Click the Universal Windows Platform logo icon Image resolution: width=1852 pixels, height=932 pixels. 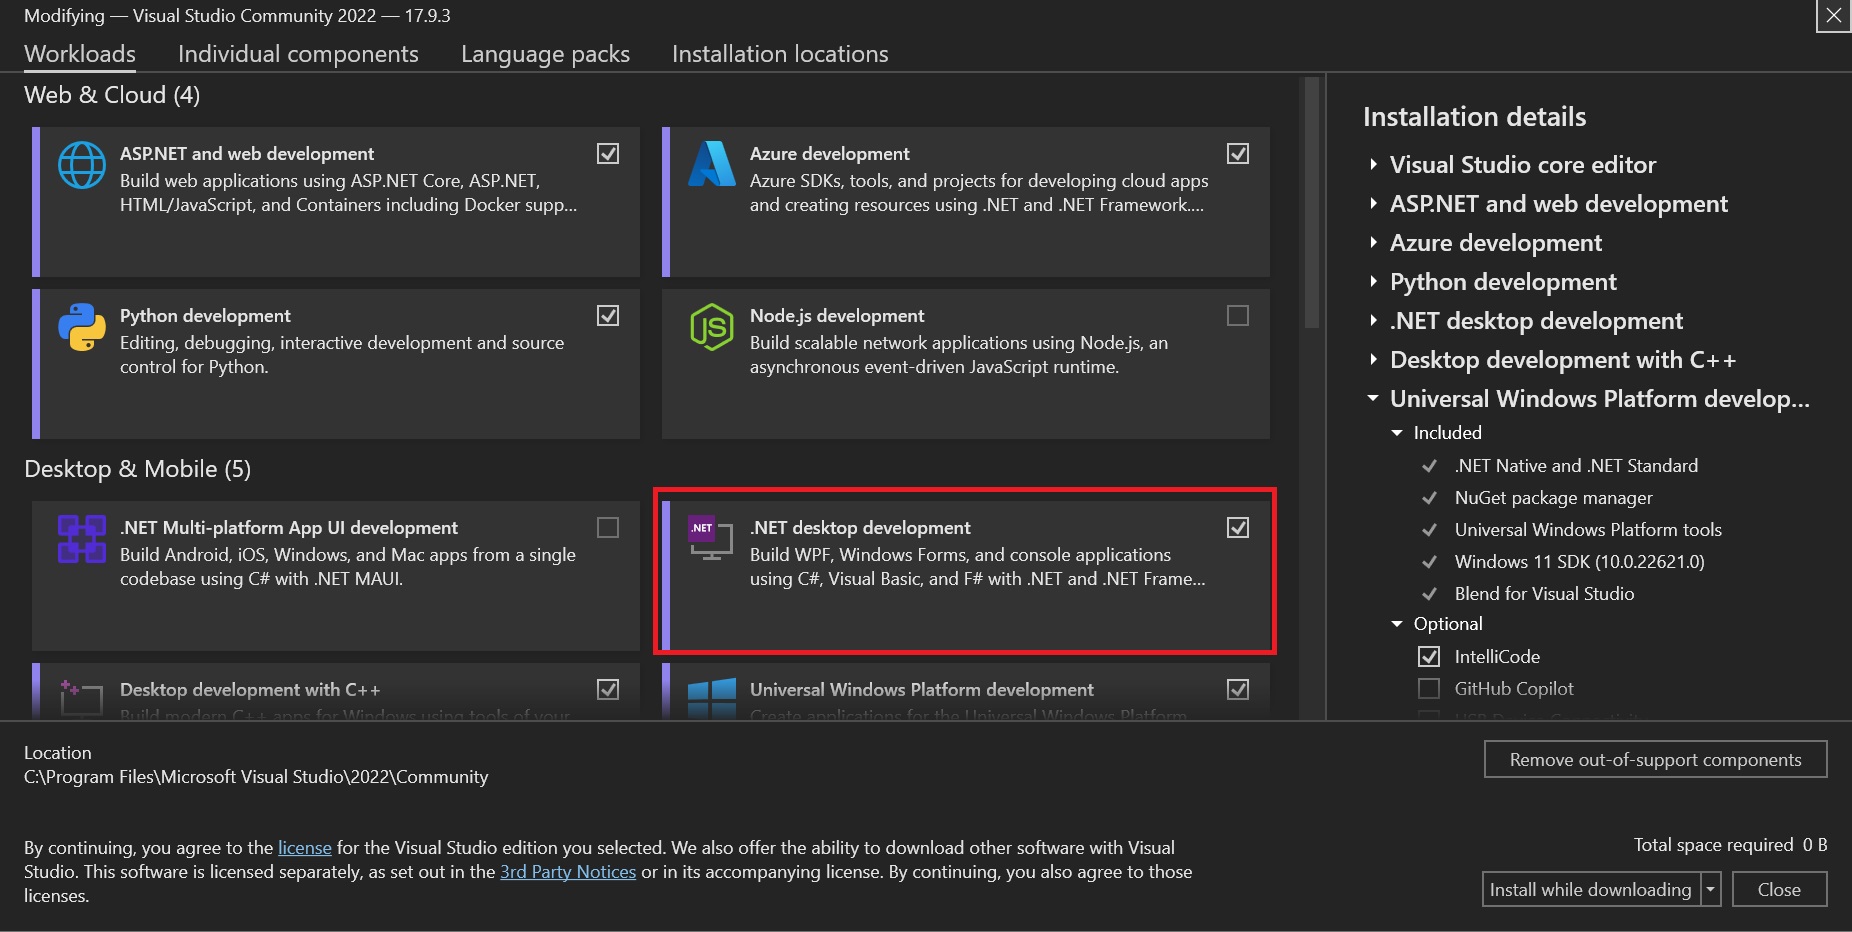tap(712, 697)
